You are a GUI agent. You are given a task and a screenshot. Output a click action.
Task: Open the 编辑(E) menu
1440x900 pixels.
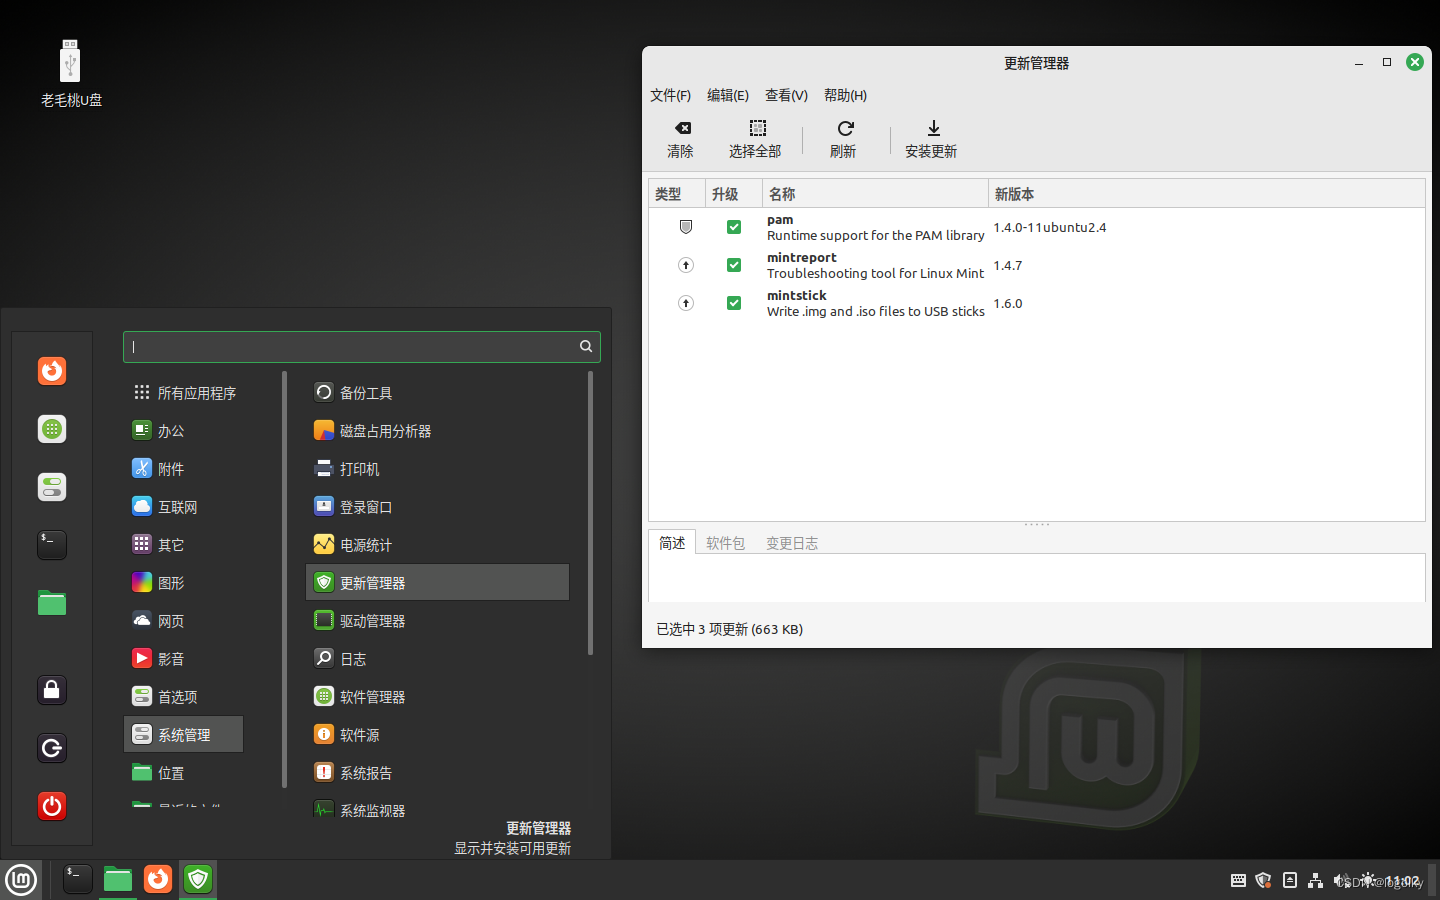click(x=728, y=95)
